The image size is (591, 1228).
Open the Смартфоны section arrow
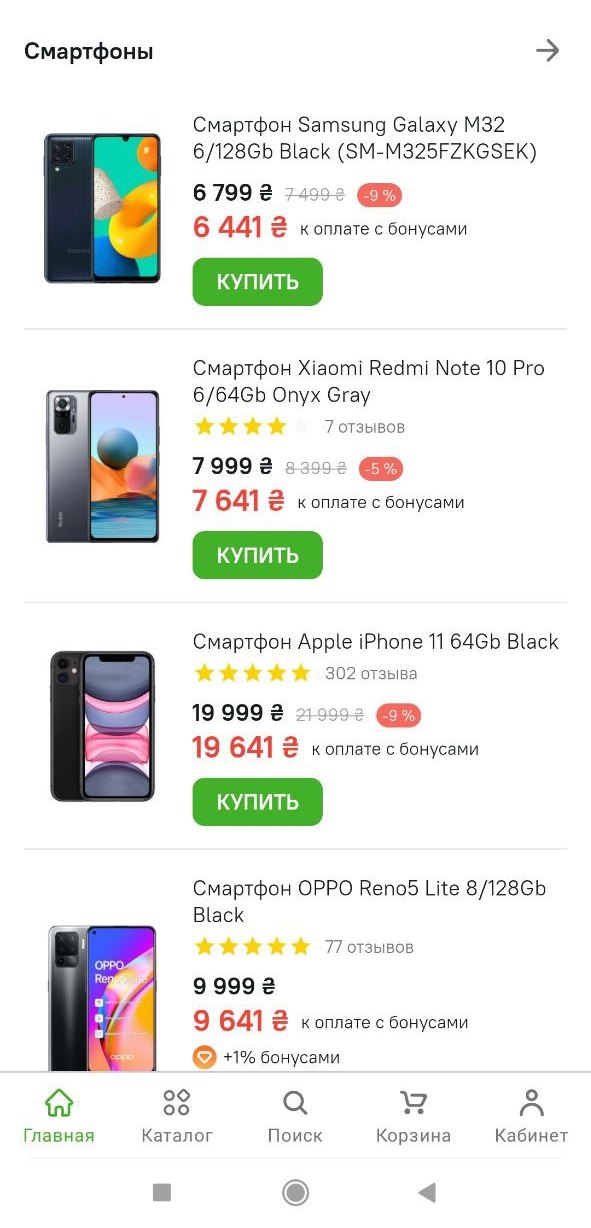(547, 51)
